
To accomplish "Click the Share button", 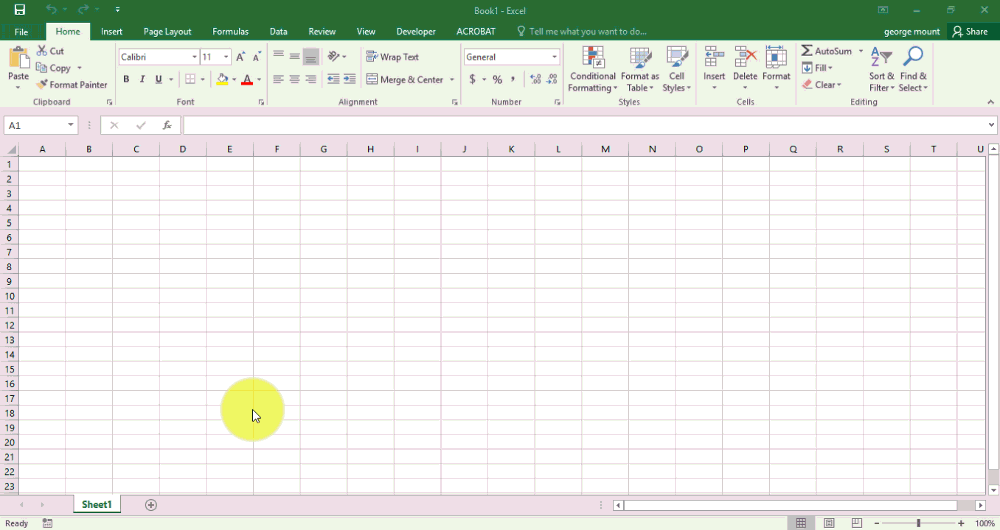I will click(x=970, y=32).
